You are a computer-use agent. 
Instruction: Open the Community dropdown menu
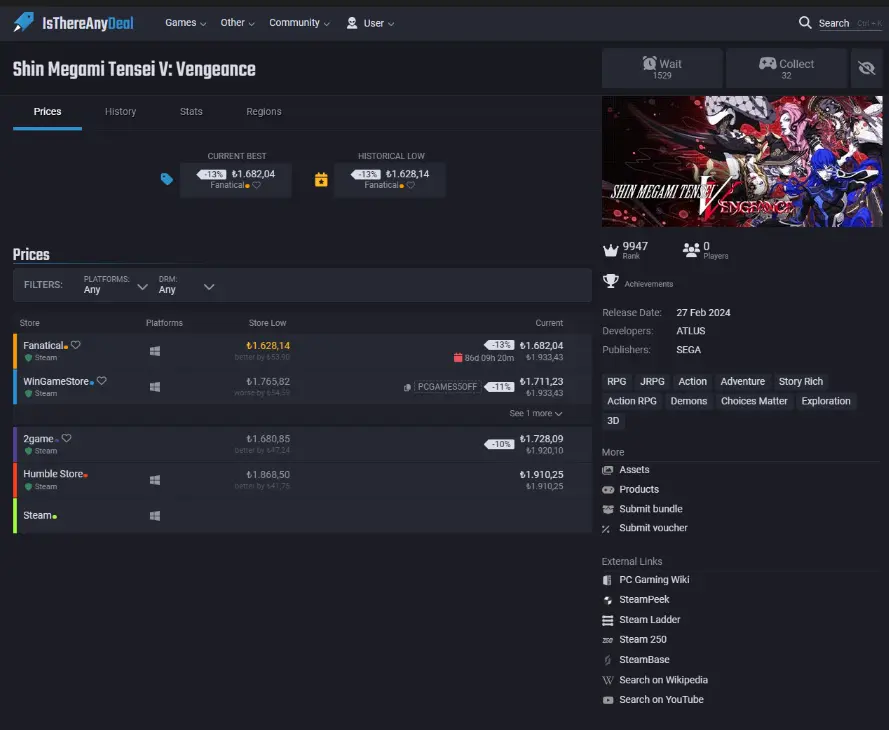(299, 23)
